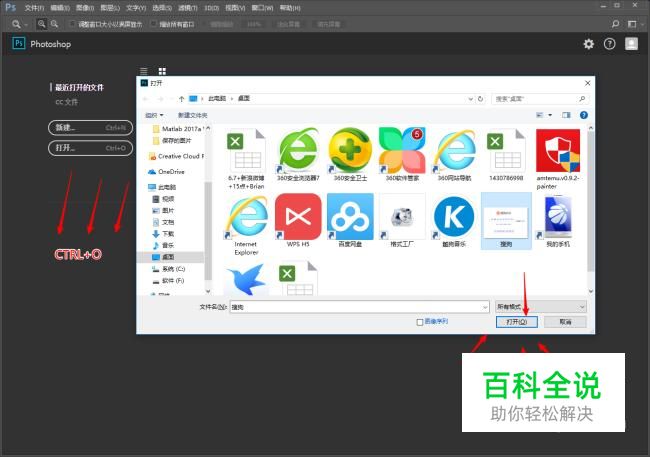Open the 滤镜 menu
Viewport: 650px width, 457px height.
click(188, 8)
